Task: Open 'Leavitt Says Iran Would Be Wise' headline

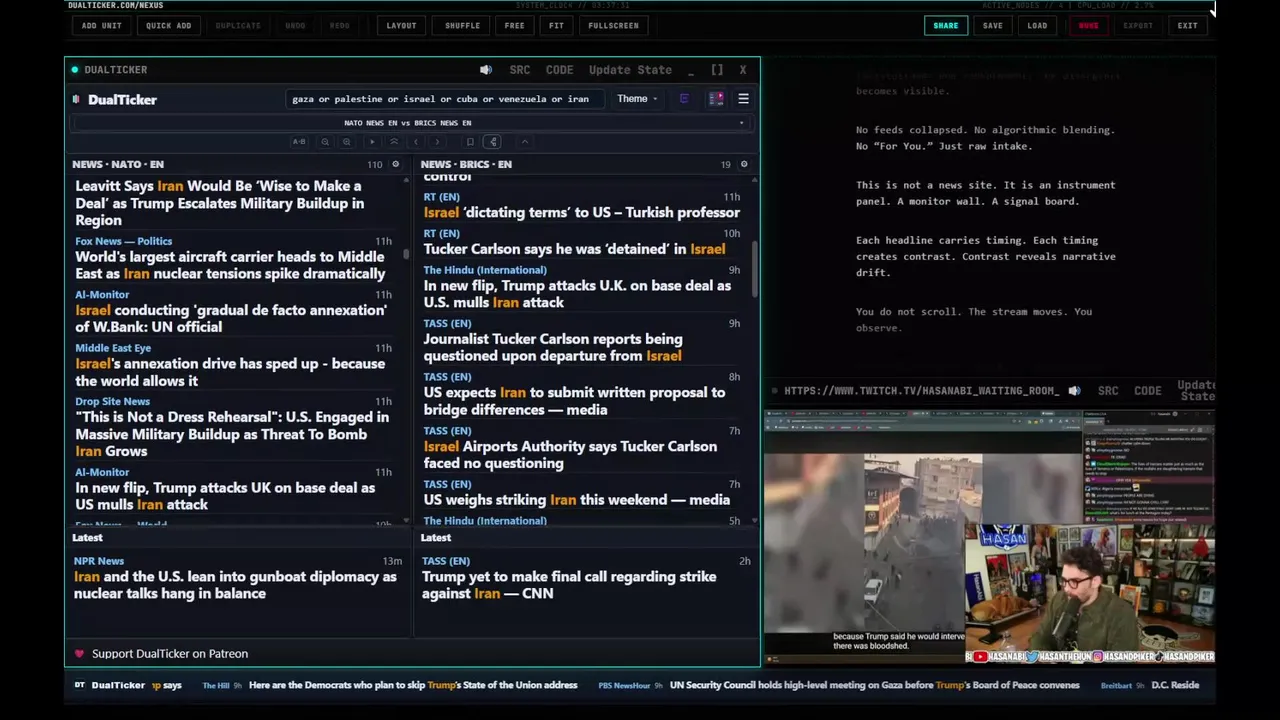Action: pos(219,203)
